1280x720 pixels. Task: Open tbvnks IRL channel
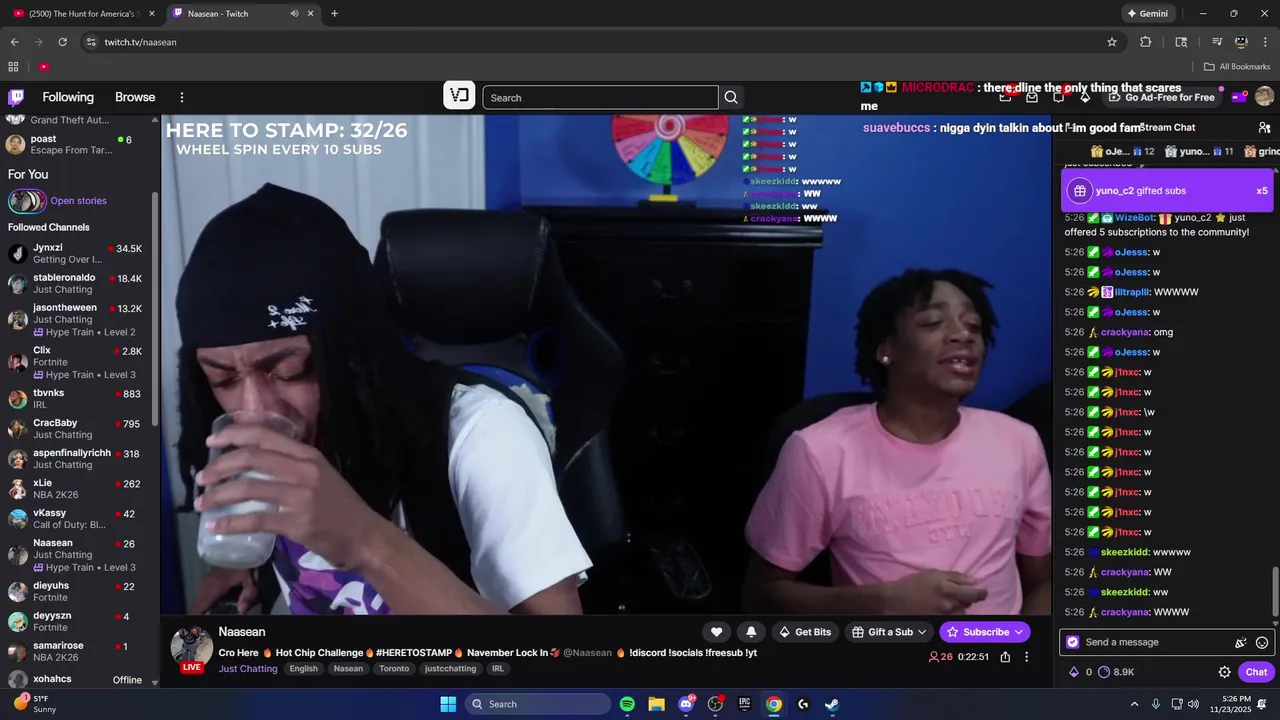tap(78, 399)
